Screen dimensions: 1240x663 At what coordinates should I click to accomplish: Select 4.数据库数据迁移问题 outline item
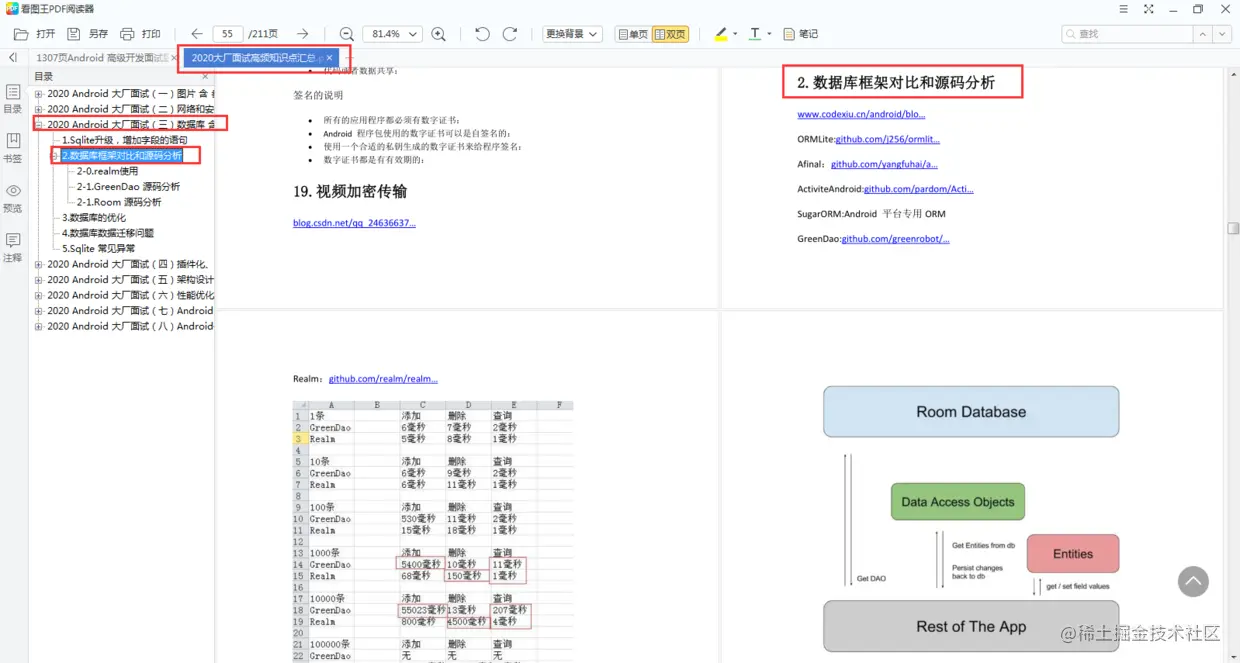[108, 233]
